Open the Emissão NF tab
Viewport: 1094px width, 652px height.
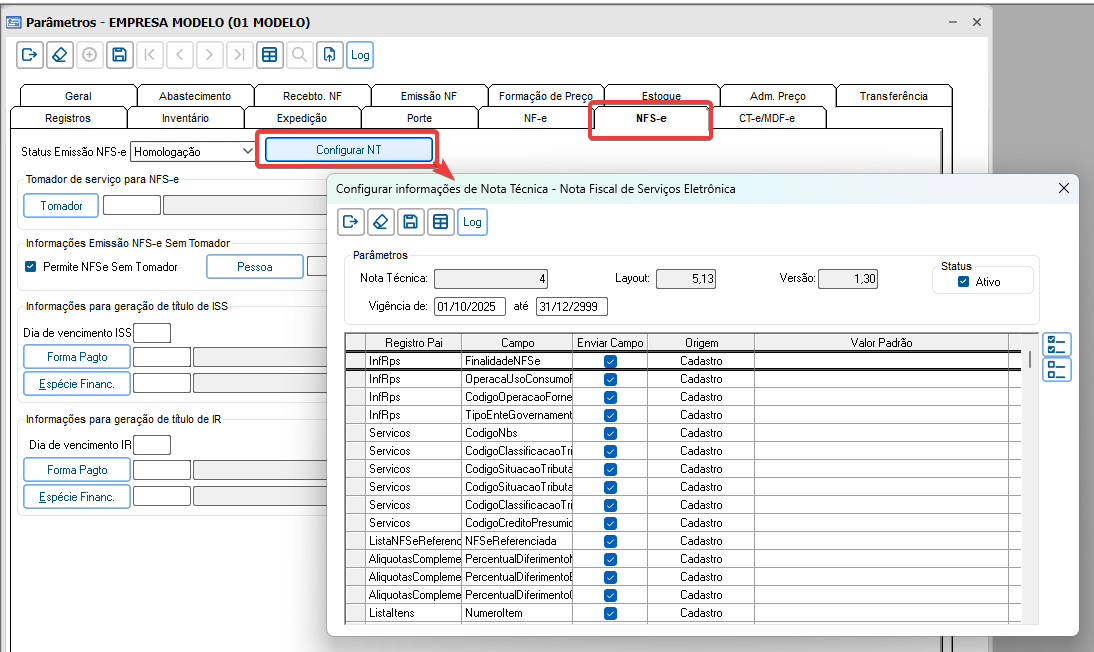428,96
